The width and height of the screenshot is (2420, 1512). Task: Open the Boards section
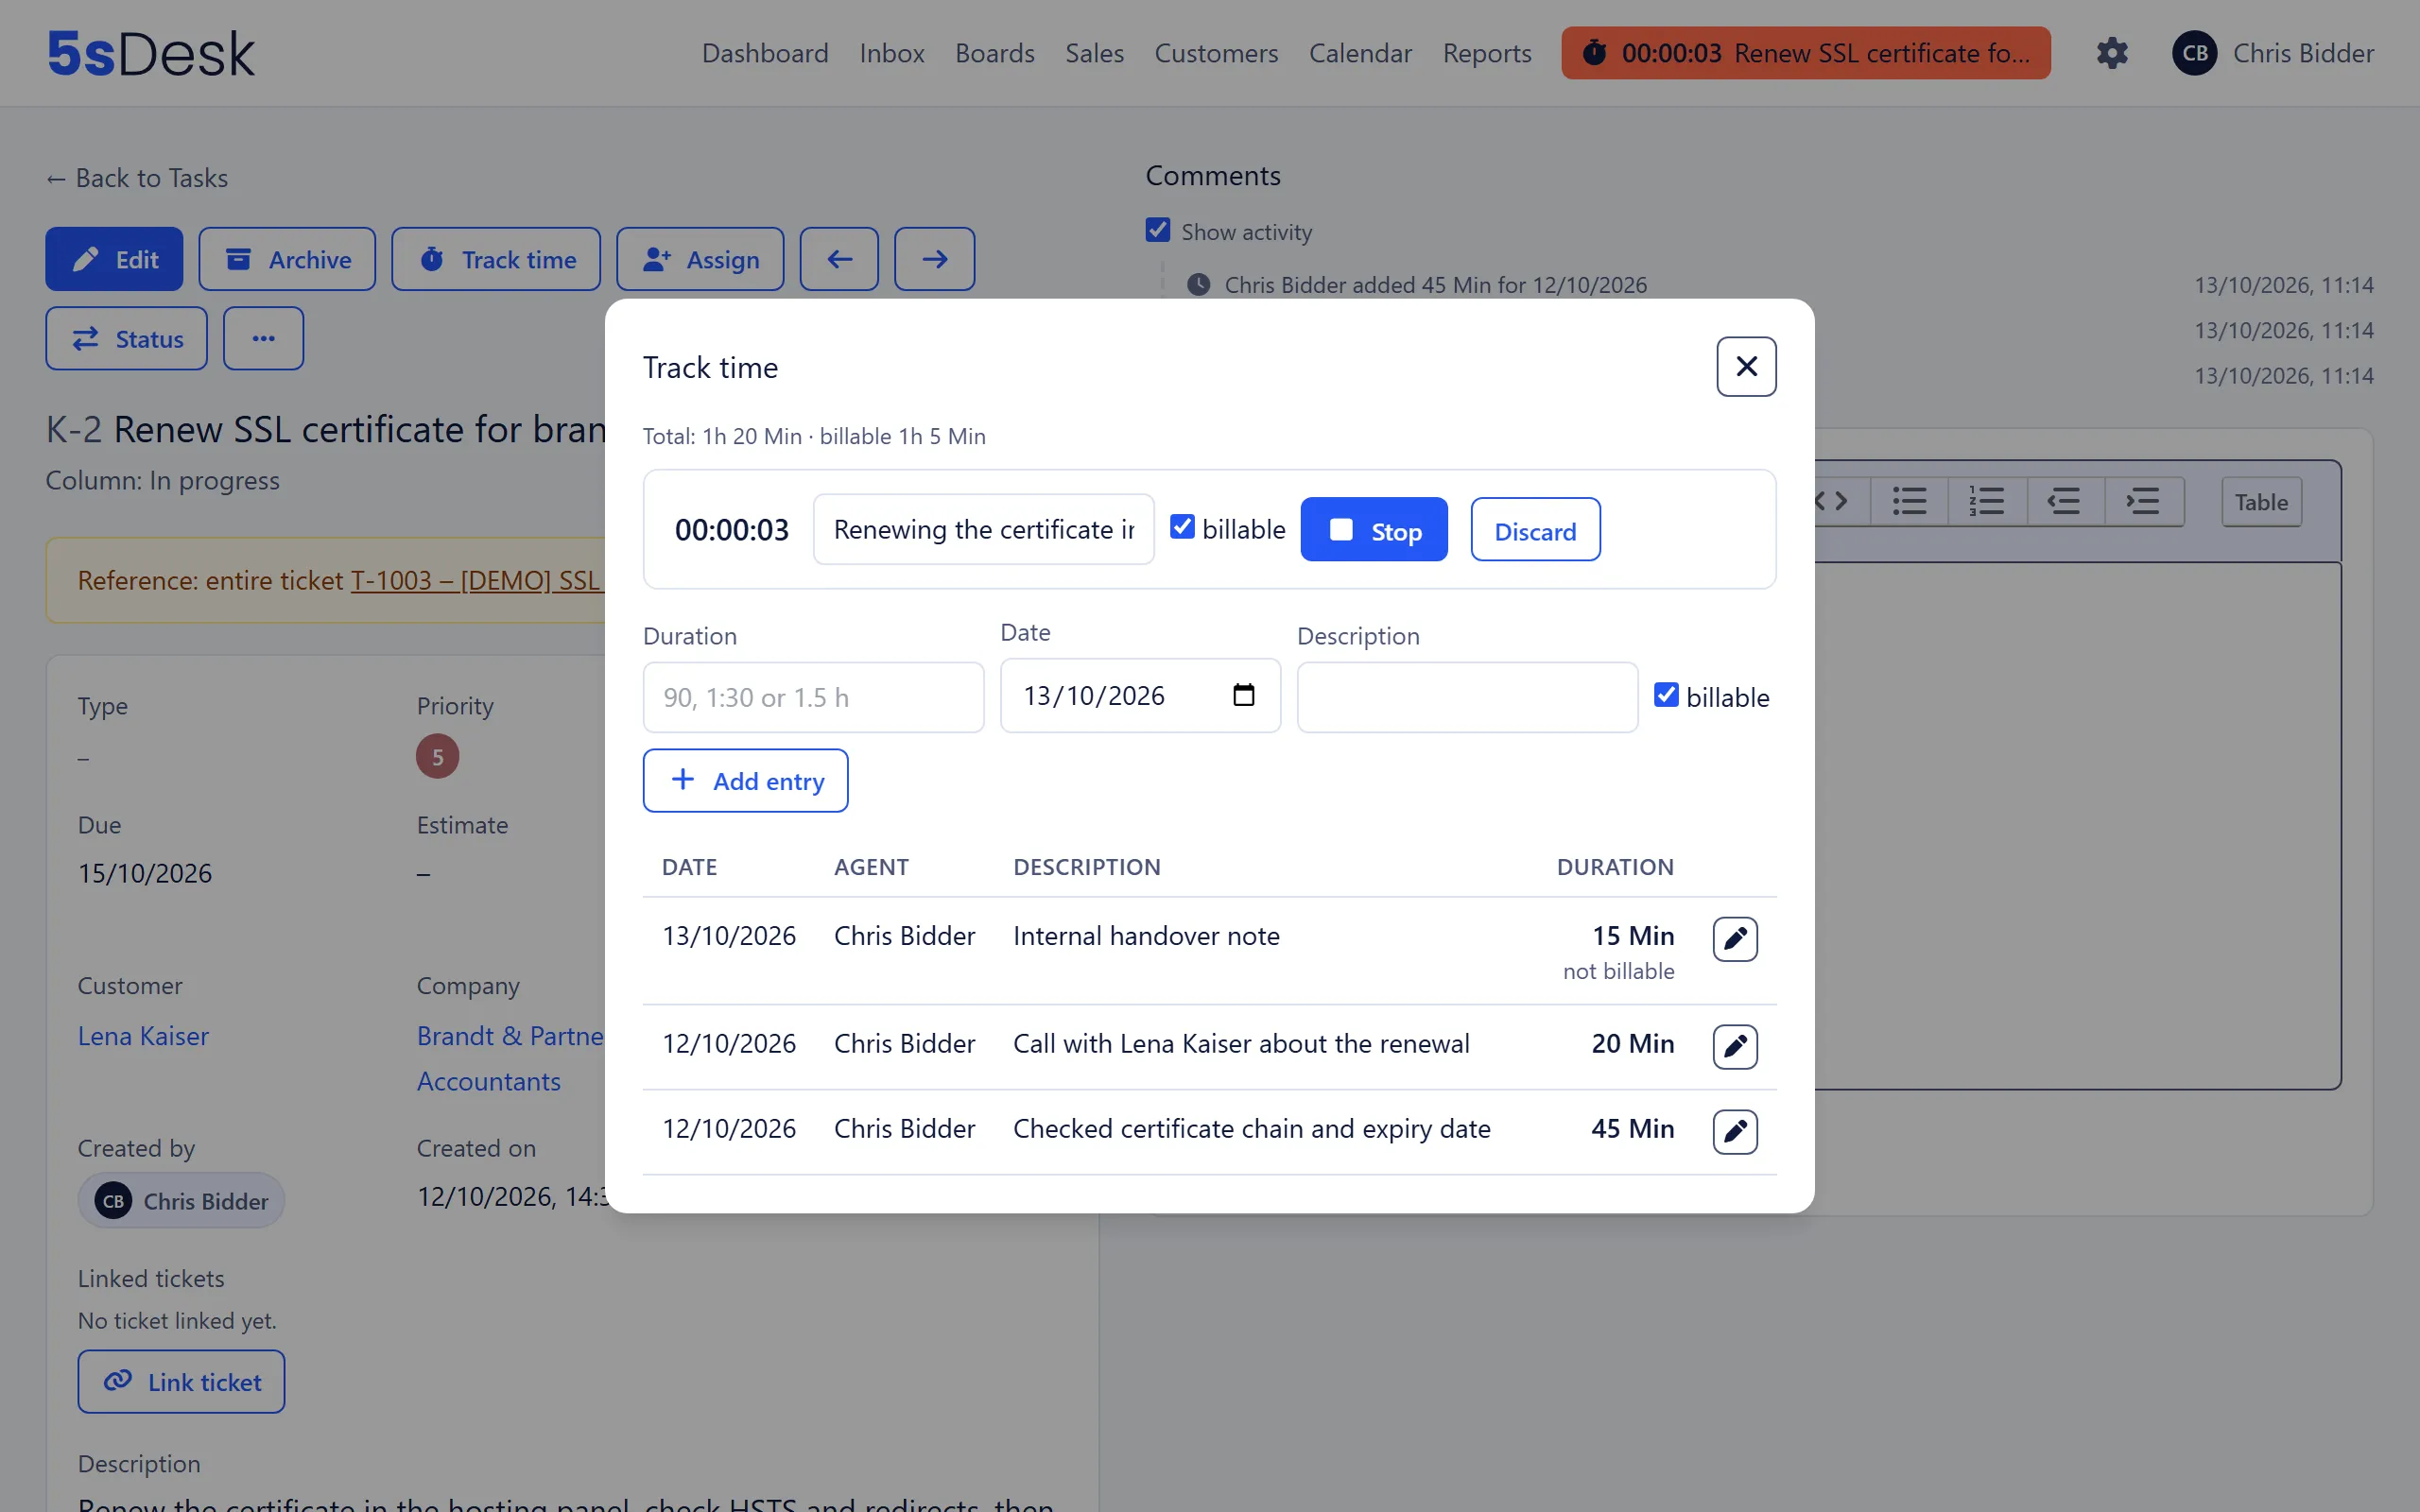(994, 53)
